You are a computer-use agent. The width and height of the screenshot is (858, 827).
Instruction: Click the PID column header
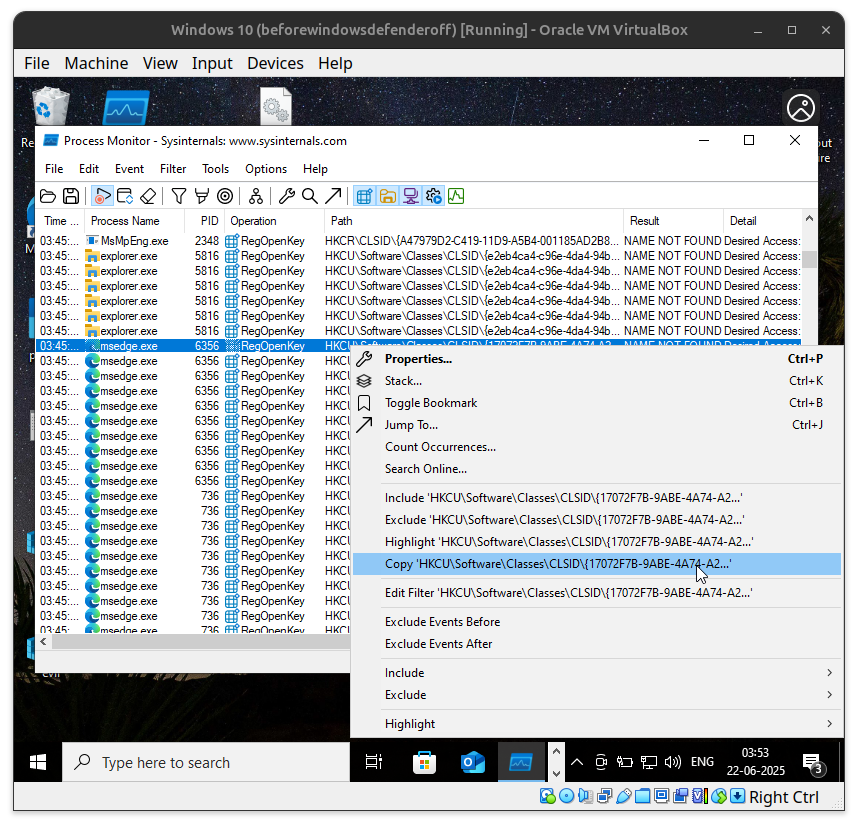pos(205,221)
